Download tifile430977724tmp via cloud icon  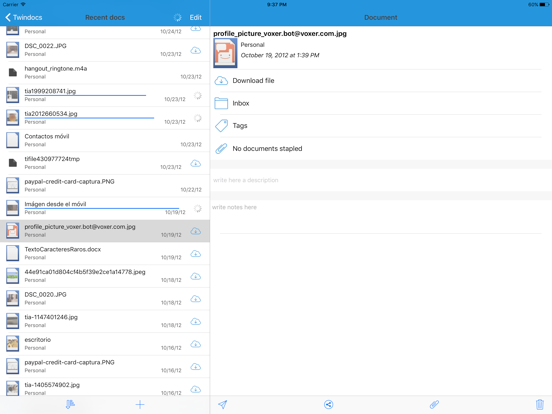tap(195, 164)
